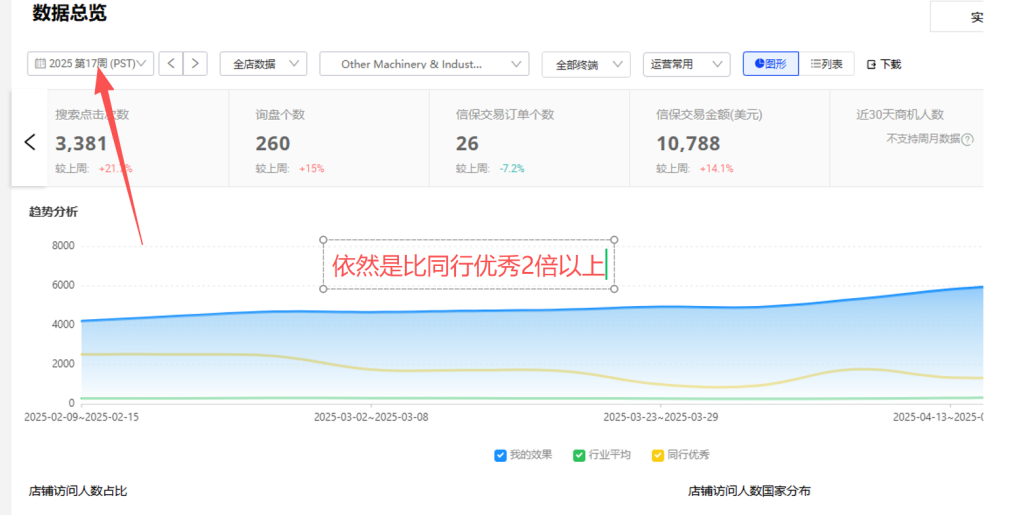Open the Other Machinery & Indust... category dropdown

(424, 64)
